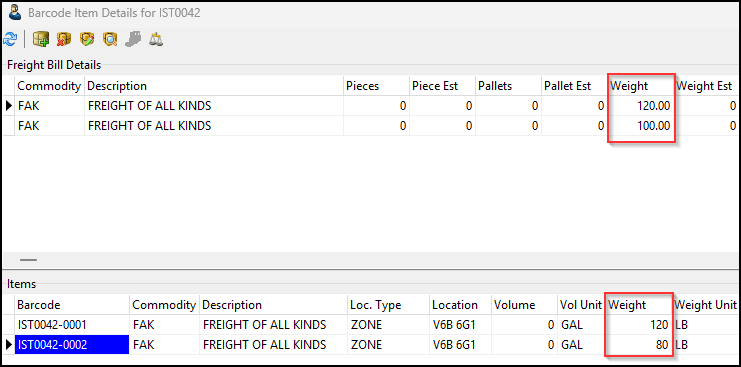This screenshot has width=741, height=367.
Task: Click the Pallet Est column header
Action: pos(574,86)
